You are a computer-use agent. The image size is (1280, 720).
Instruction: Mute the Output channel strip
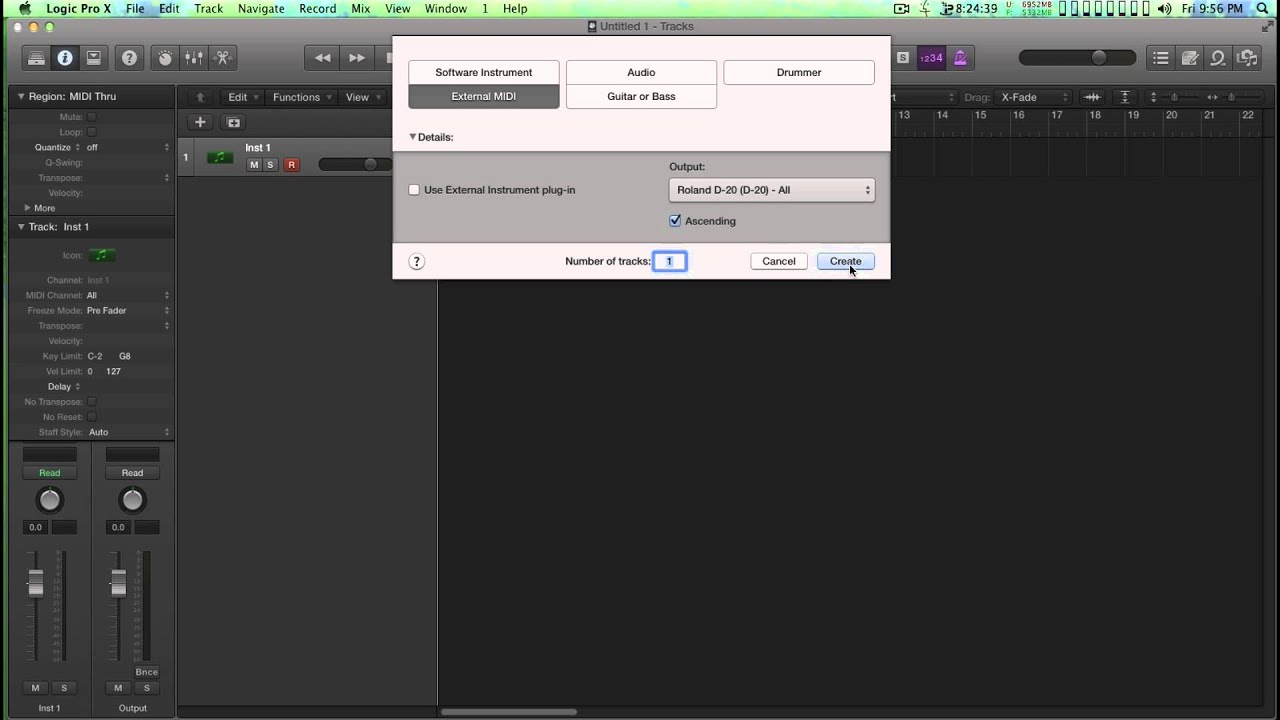tap(118, 688)
